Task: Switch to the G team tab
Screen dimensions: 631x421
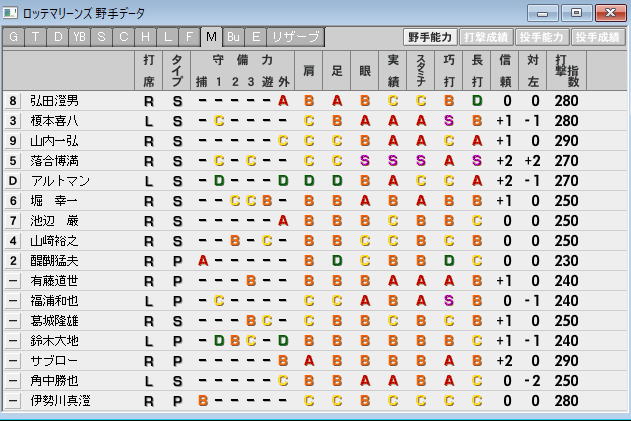Action: pyautogui.click(x=13, y=37)
